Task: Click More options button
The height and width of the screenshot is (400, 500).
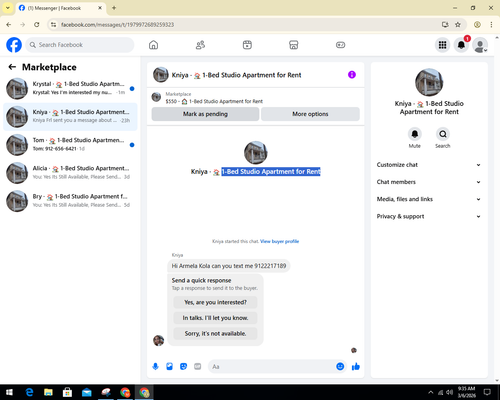Action: coord(310,114)
